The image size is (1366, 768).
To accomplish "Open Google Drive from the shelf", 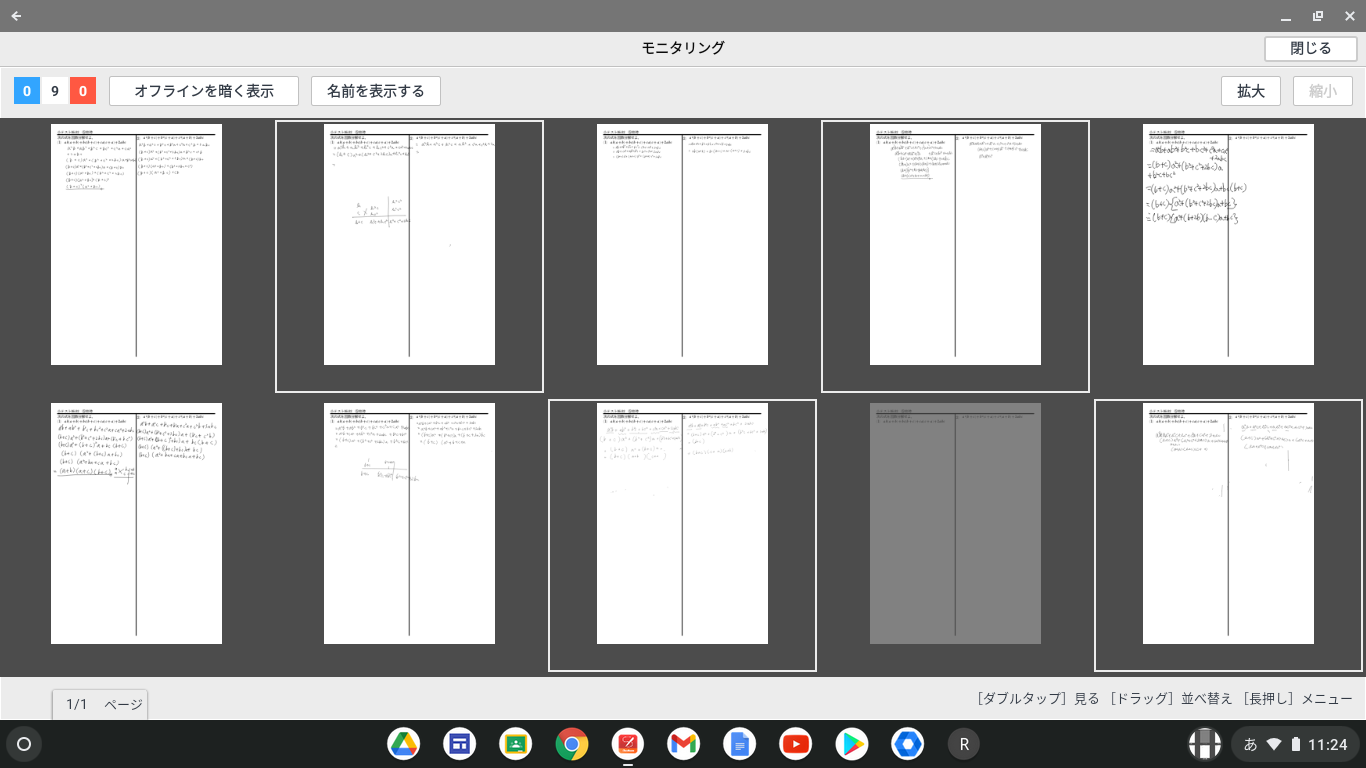I will [x=404, y=744].
